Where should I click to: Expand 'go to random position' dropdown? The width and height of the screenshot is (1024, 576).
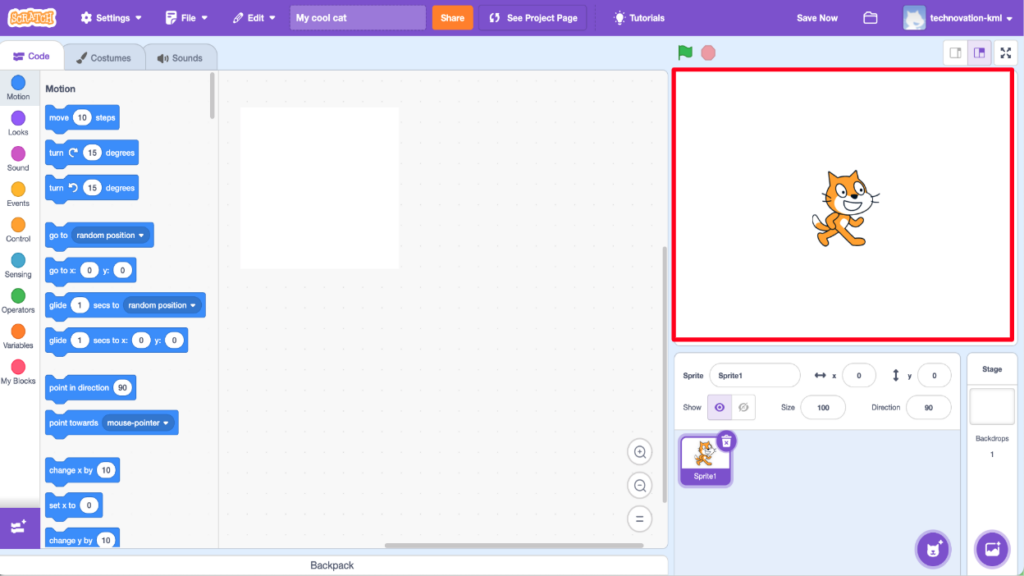(x=110, y=235)
